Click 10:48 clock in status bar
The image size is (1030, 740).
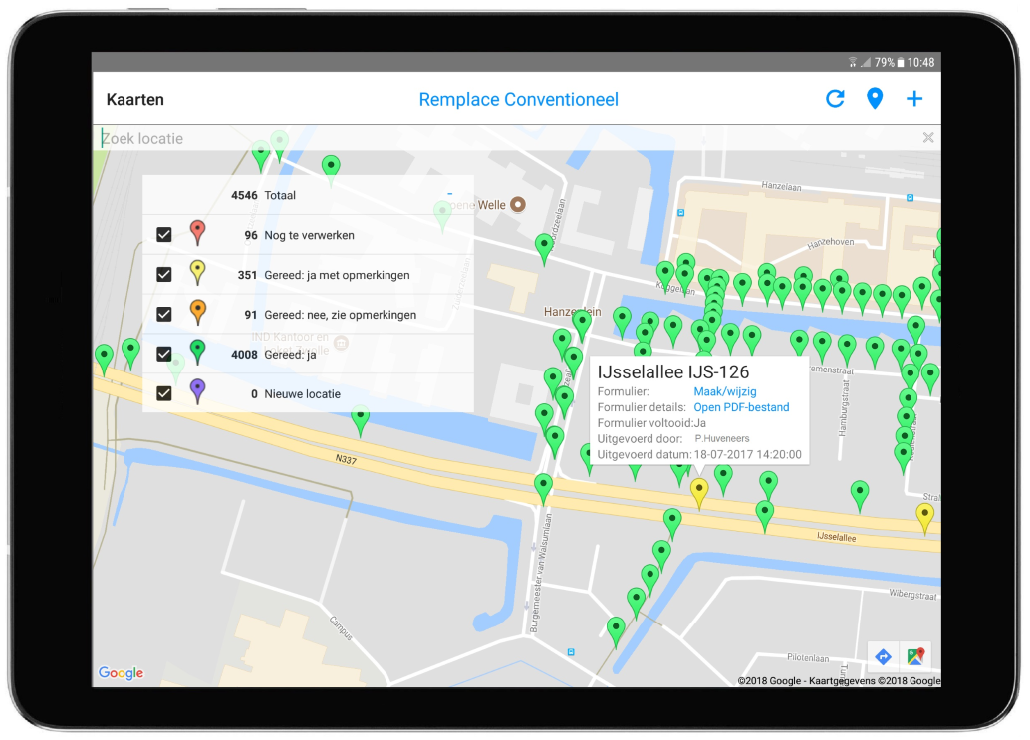[x=921, y=62]
